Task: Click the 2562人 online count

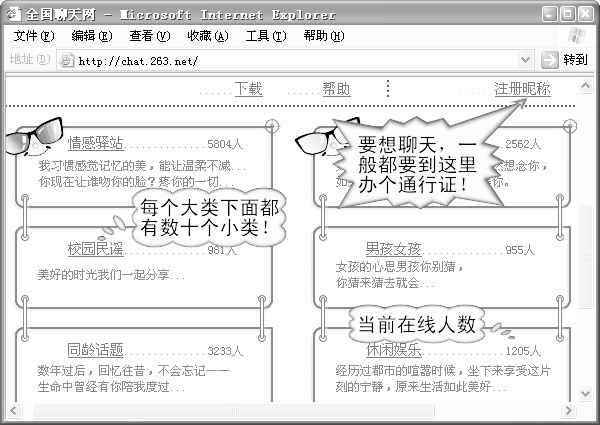Action: [523, 144]
